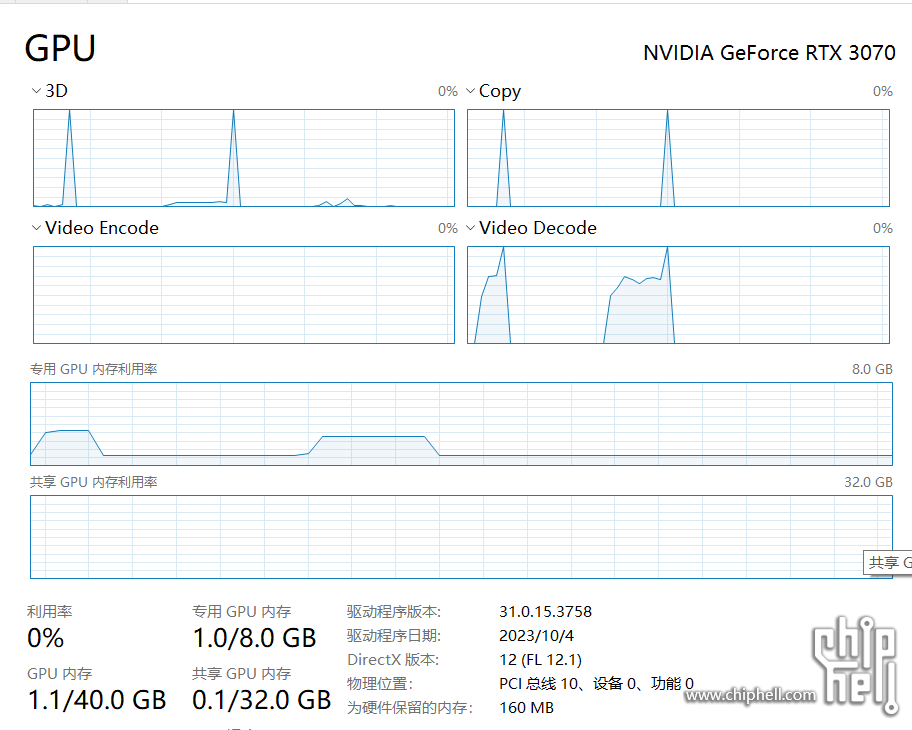912x730 pixels.
Task: Click the driver date 2023/10/4
Action: 536,635
